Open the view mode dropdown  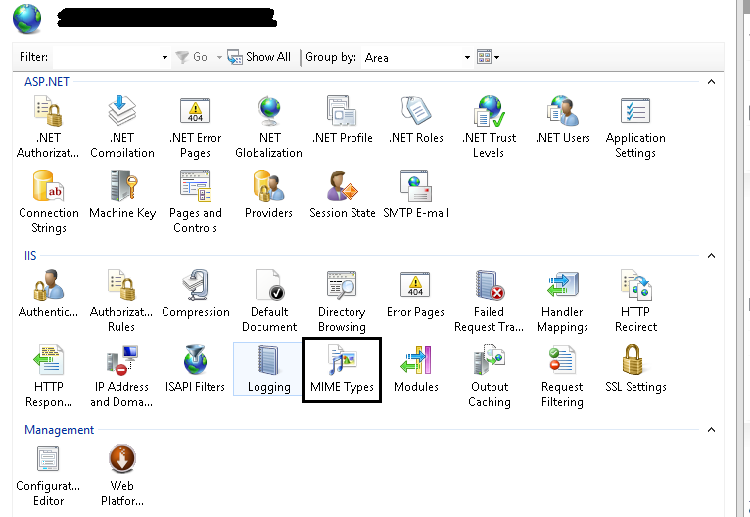tap(488, 57)
